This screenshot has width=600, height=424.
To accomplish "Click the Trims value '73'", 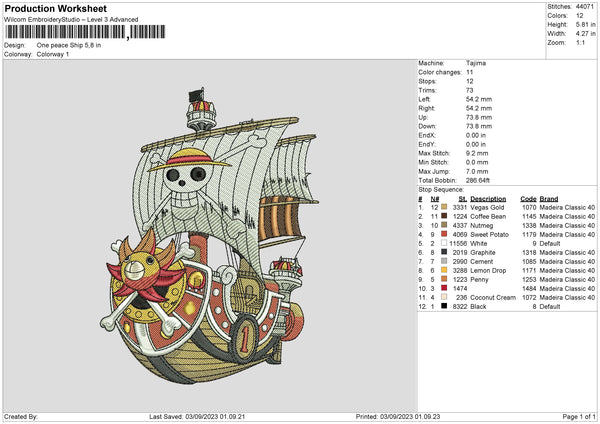I will point(470,90).
